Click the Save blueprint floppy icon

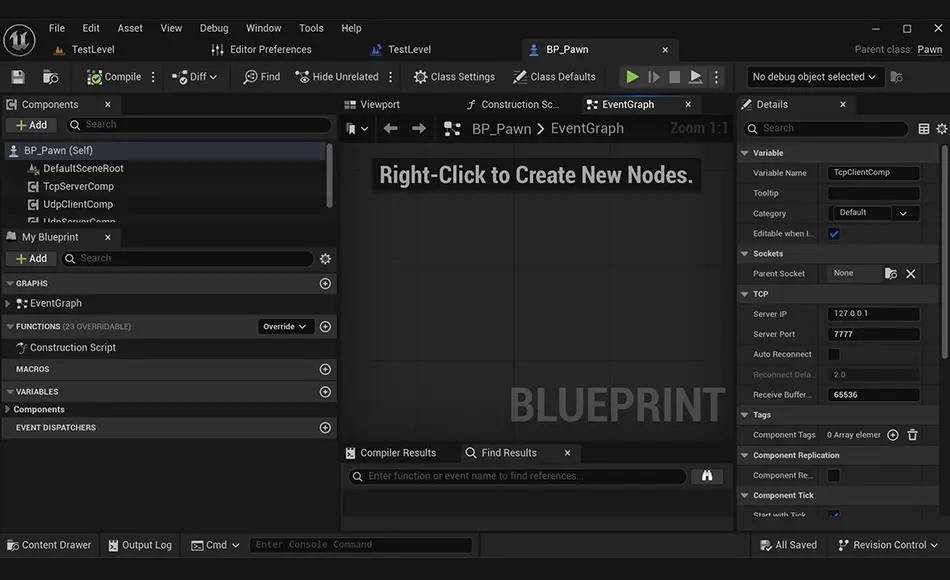pos(18,77)
